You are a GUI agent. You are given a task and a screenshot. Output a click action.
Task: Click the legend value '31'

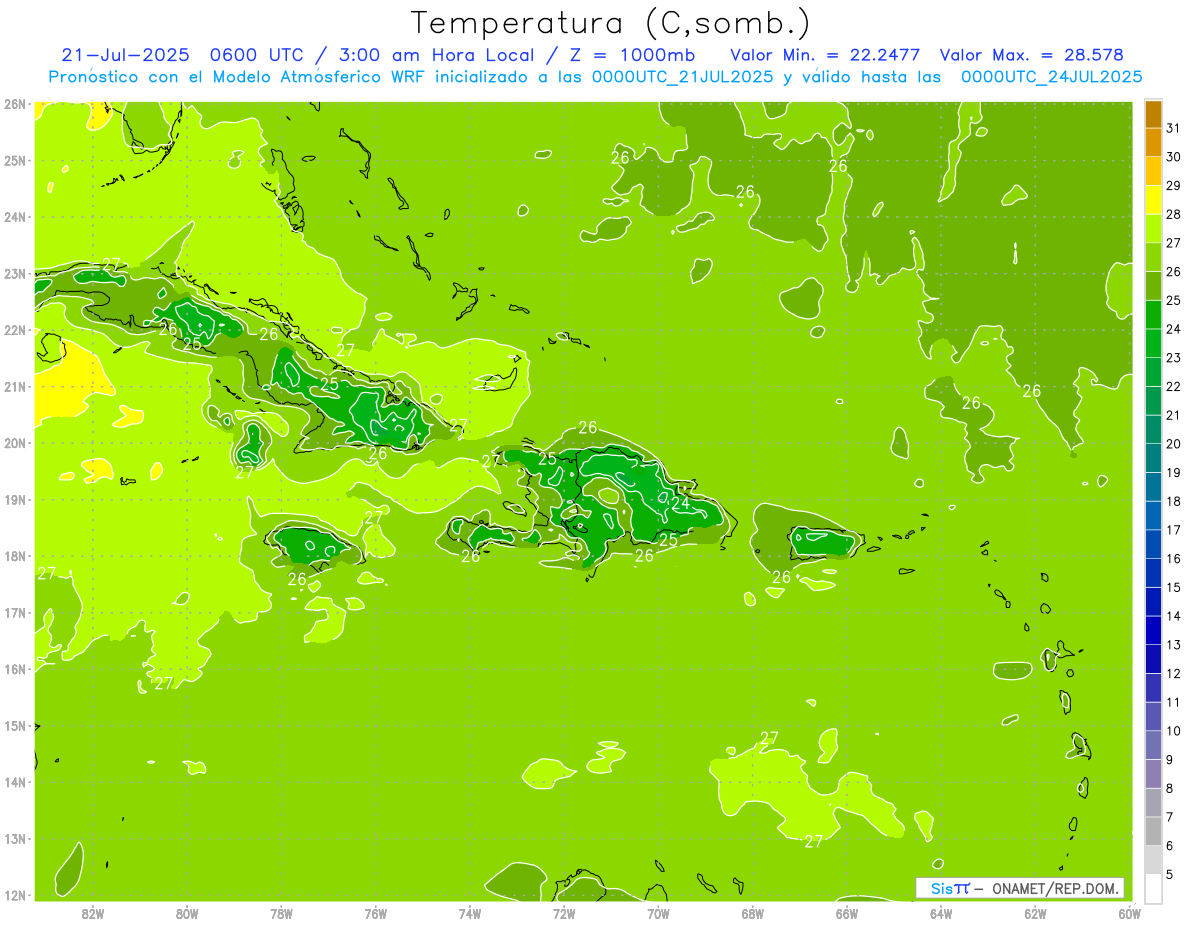(x=1174, y=127)
